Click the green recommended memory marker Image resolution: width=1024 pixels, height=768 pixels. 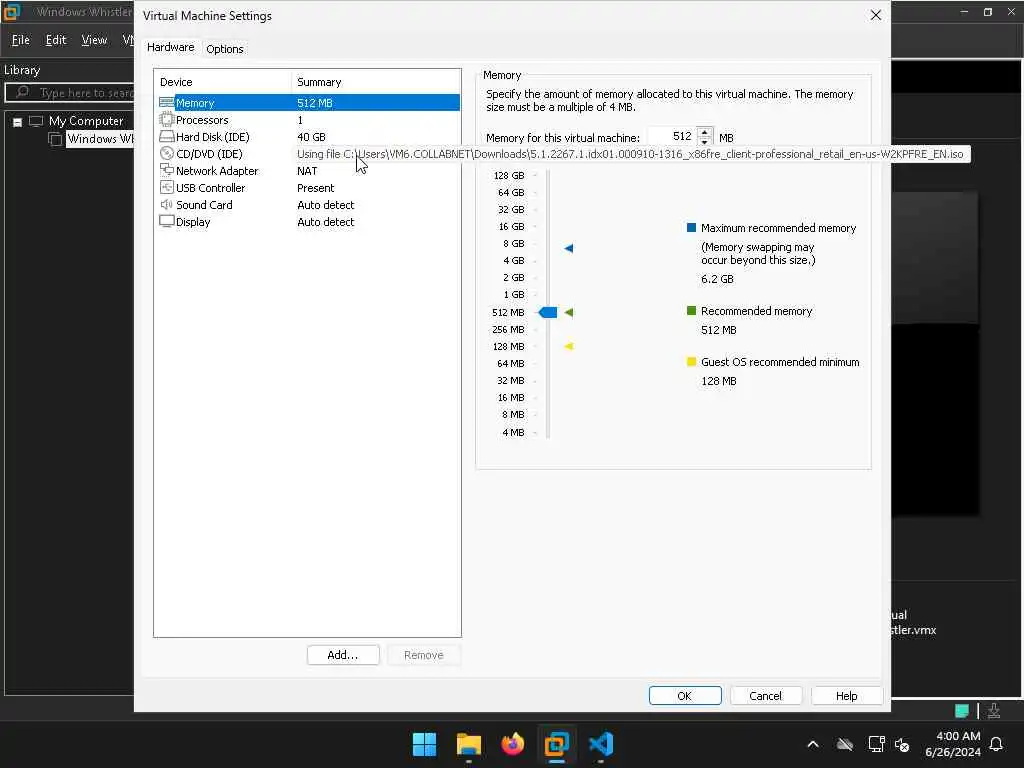[569, 312]
